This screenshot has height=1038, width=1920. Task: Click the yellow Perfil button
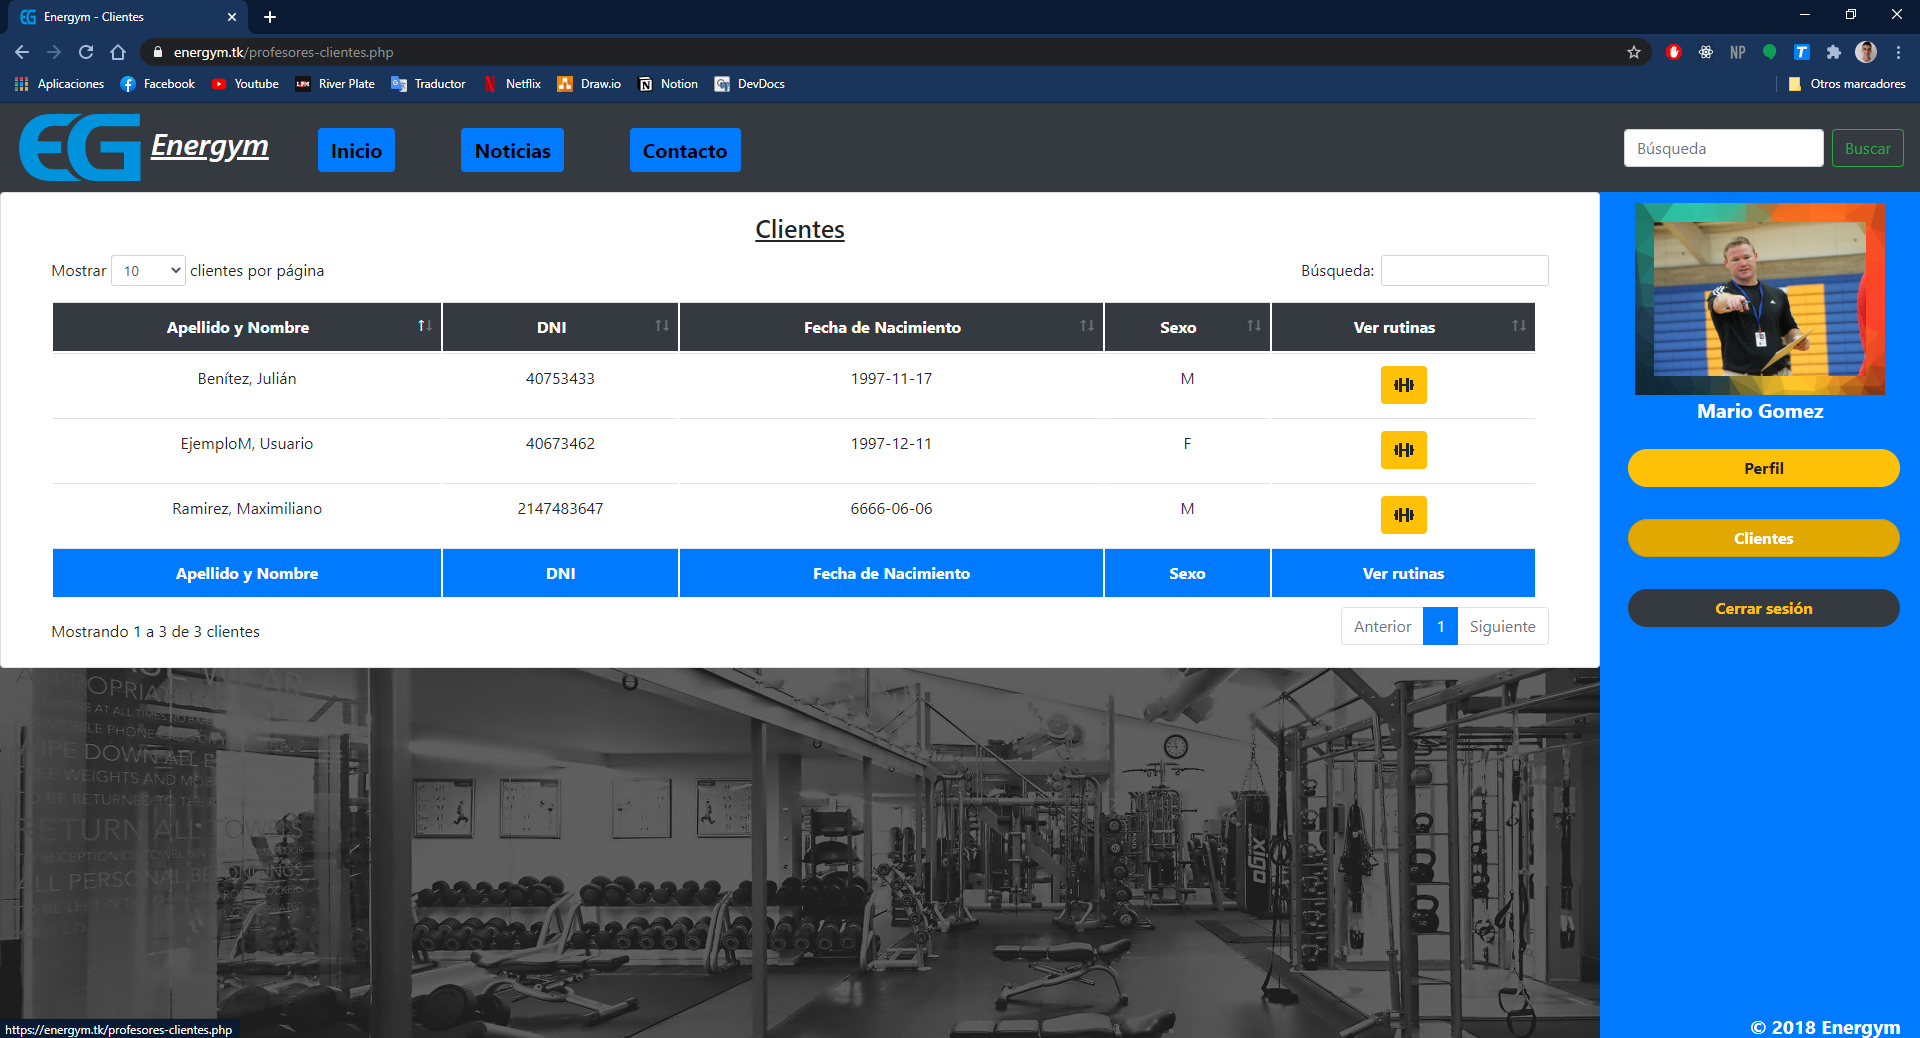click(x=1763, y=468)
